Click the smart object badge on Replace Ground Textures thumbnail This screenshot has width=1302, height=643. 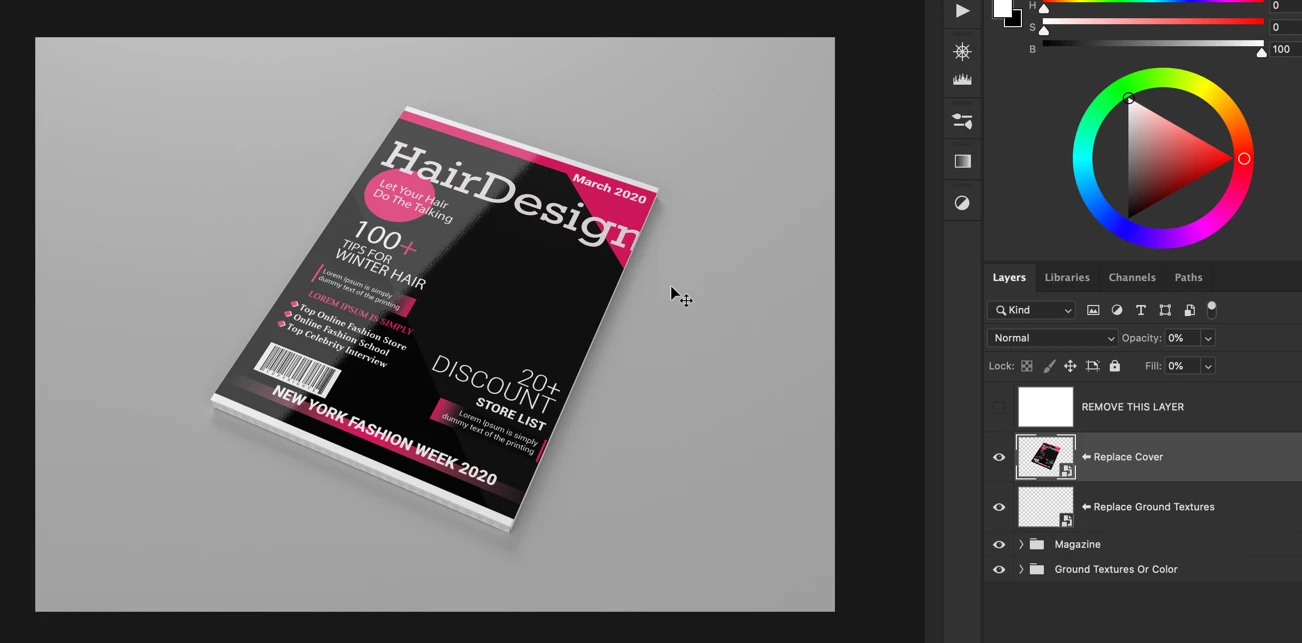click(x=1067, y=521)
